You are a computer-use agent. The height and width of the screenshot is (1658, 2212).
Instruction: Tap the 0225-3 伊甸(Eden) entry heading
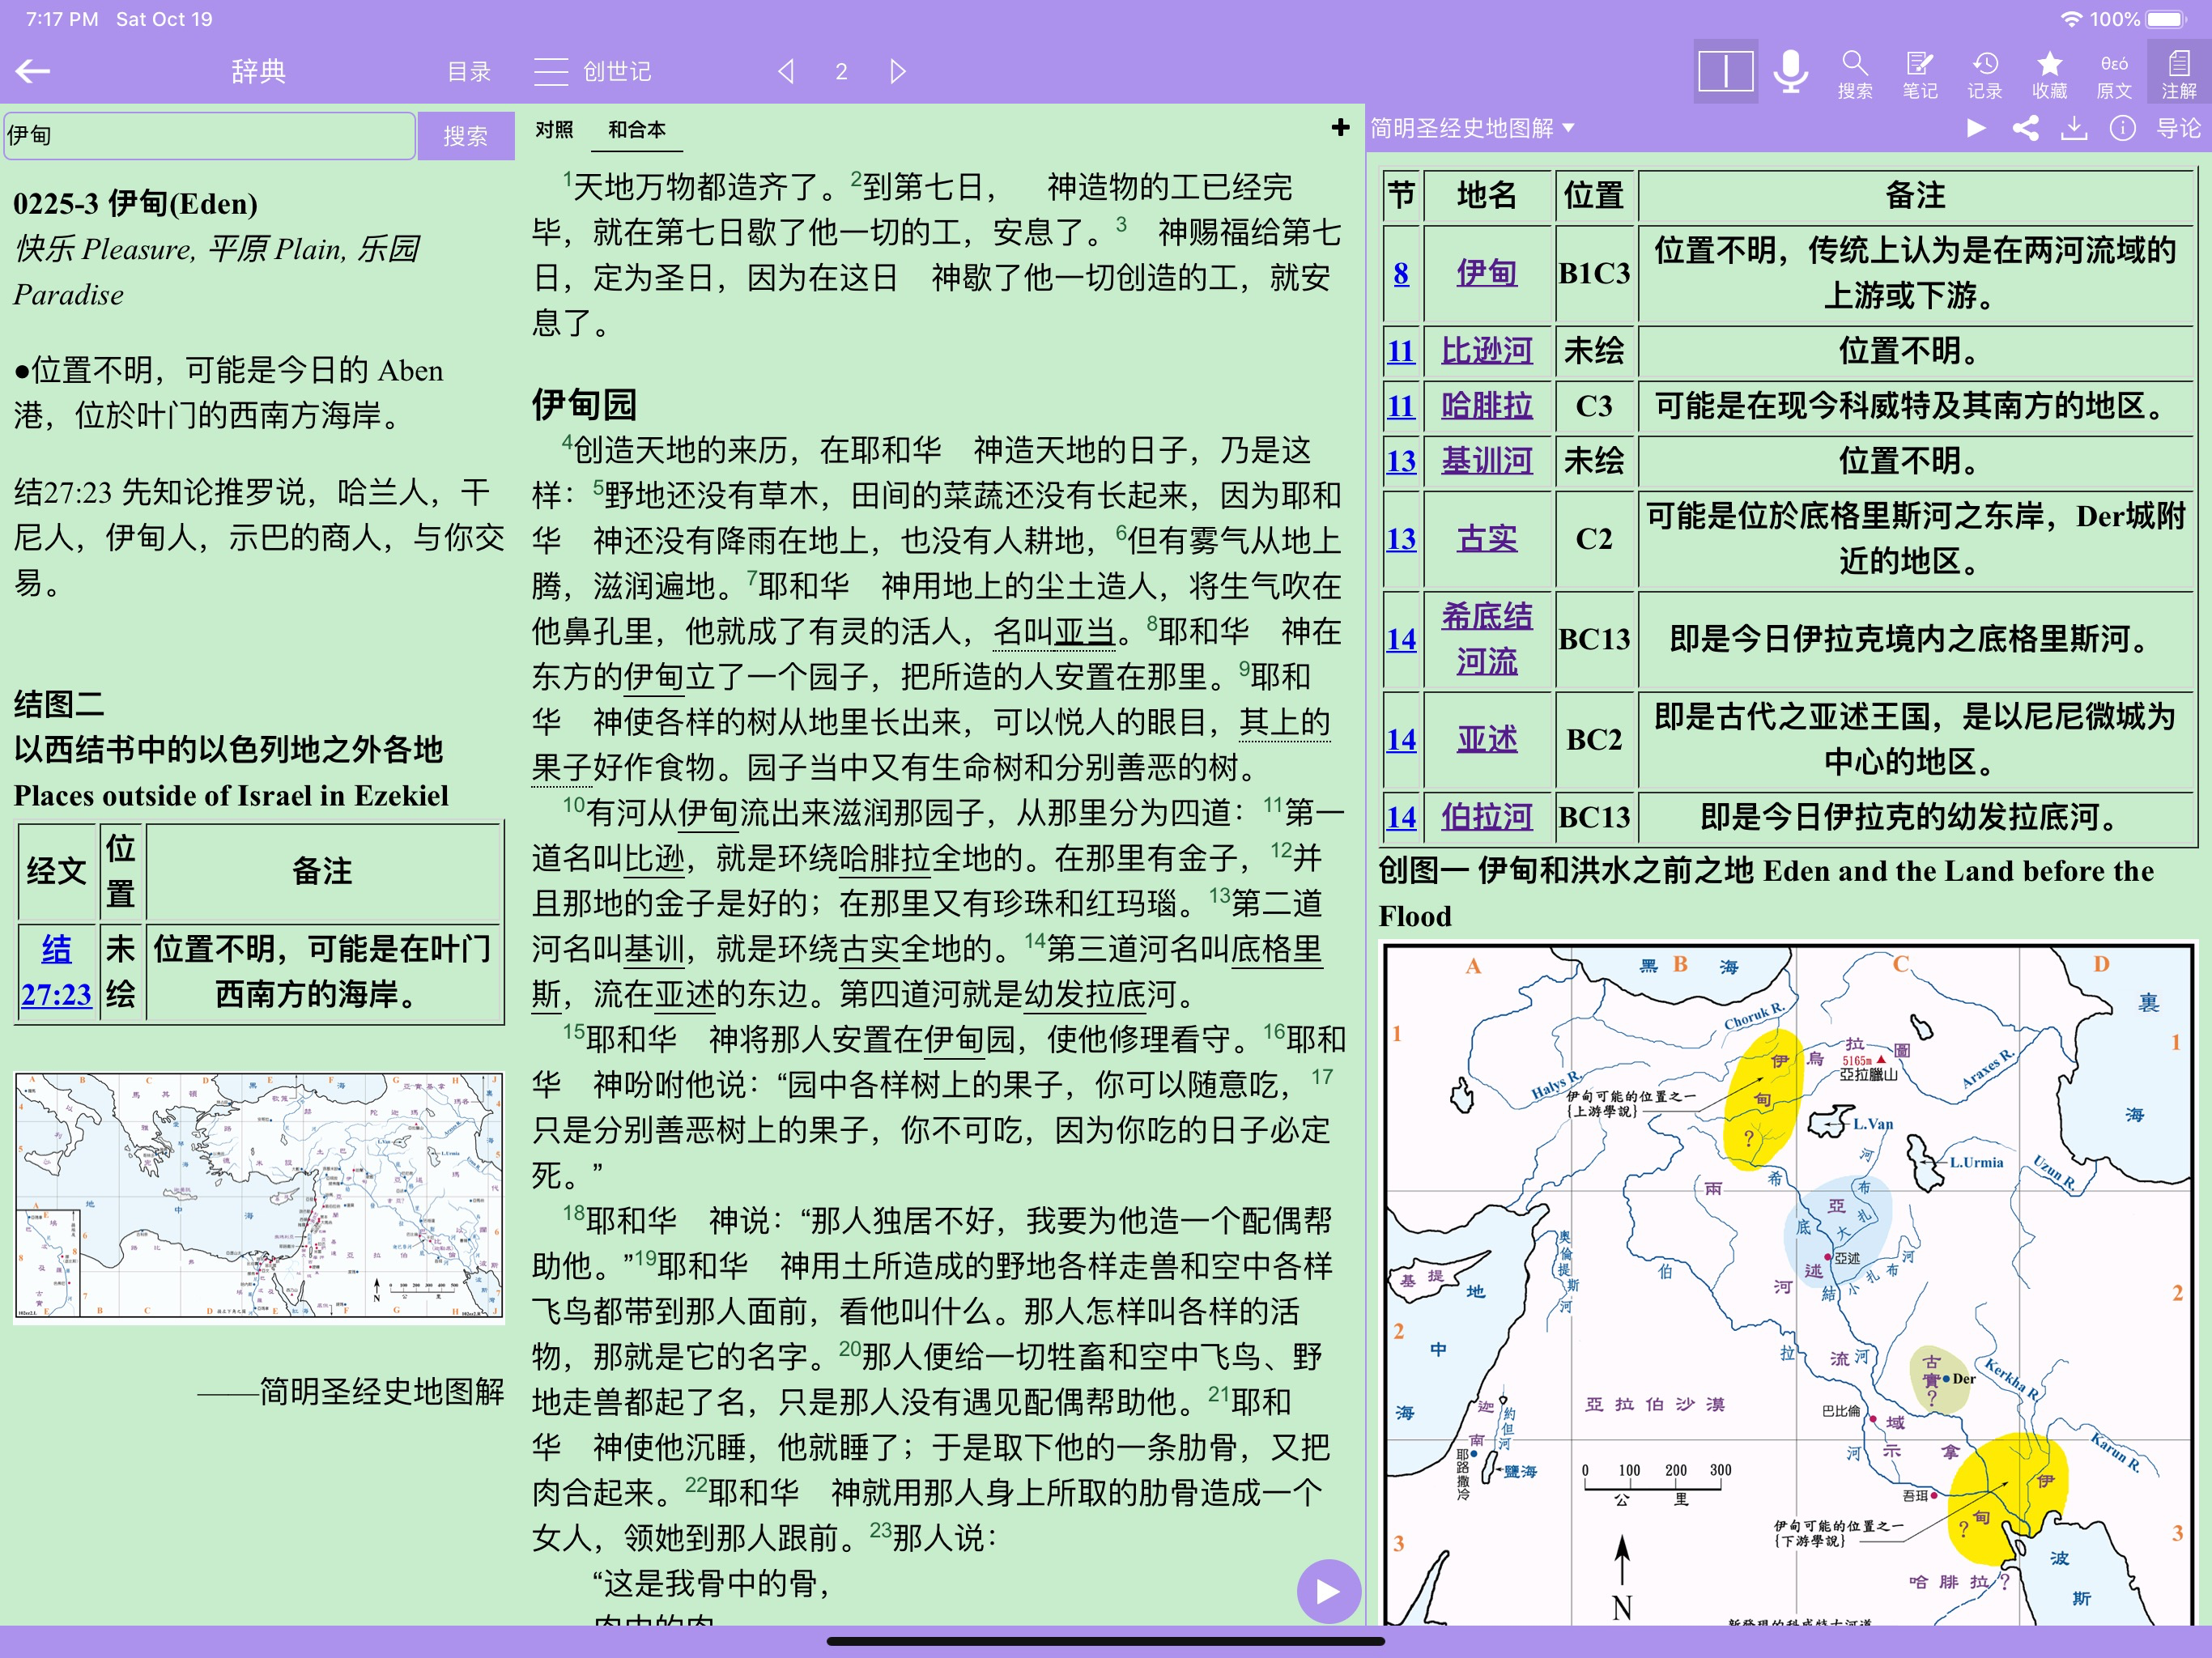click(135, 203)
